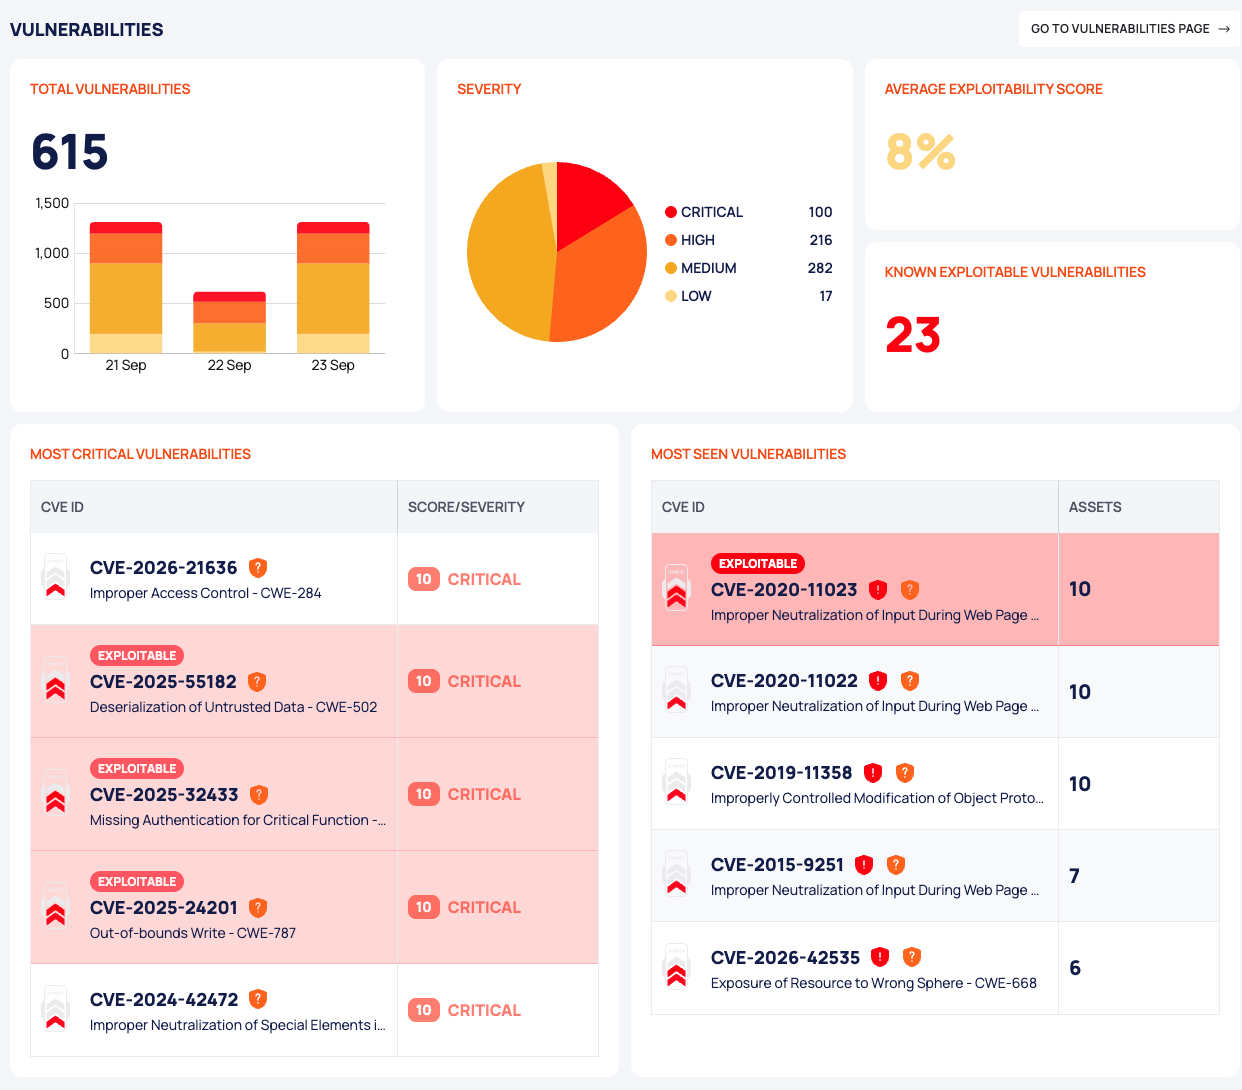1242x1090 pixels.
Task: Click orange question shield beside CVE-2026-42535
Action: point(912,957)
